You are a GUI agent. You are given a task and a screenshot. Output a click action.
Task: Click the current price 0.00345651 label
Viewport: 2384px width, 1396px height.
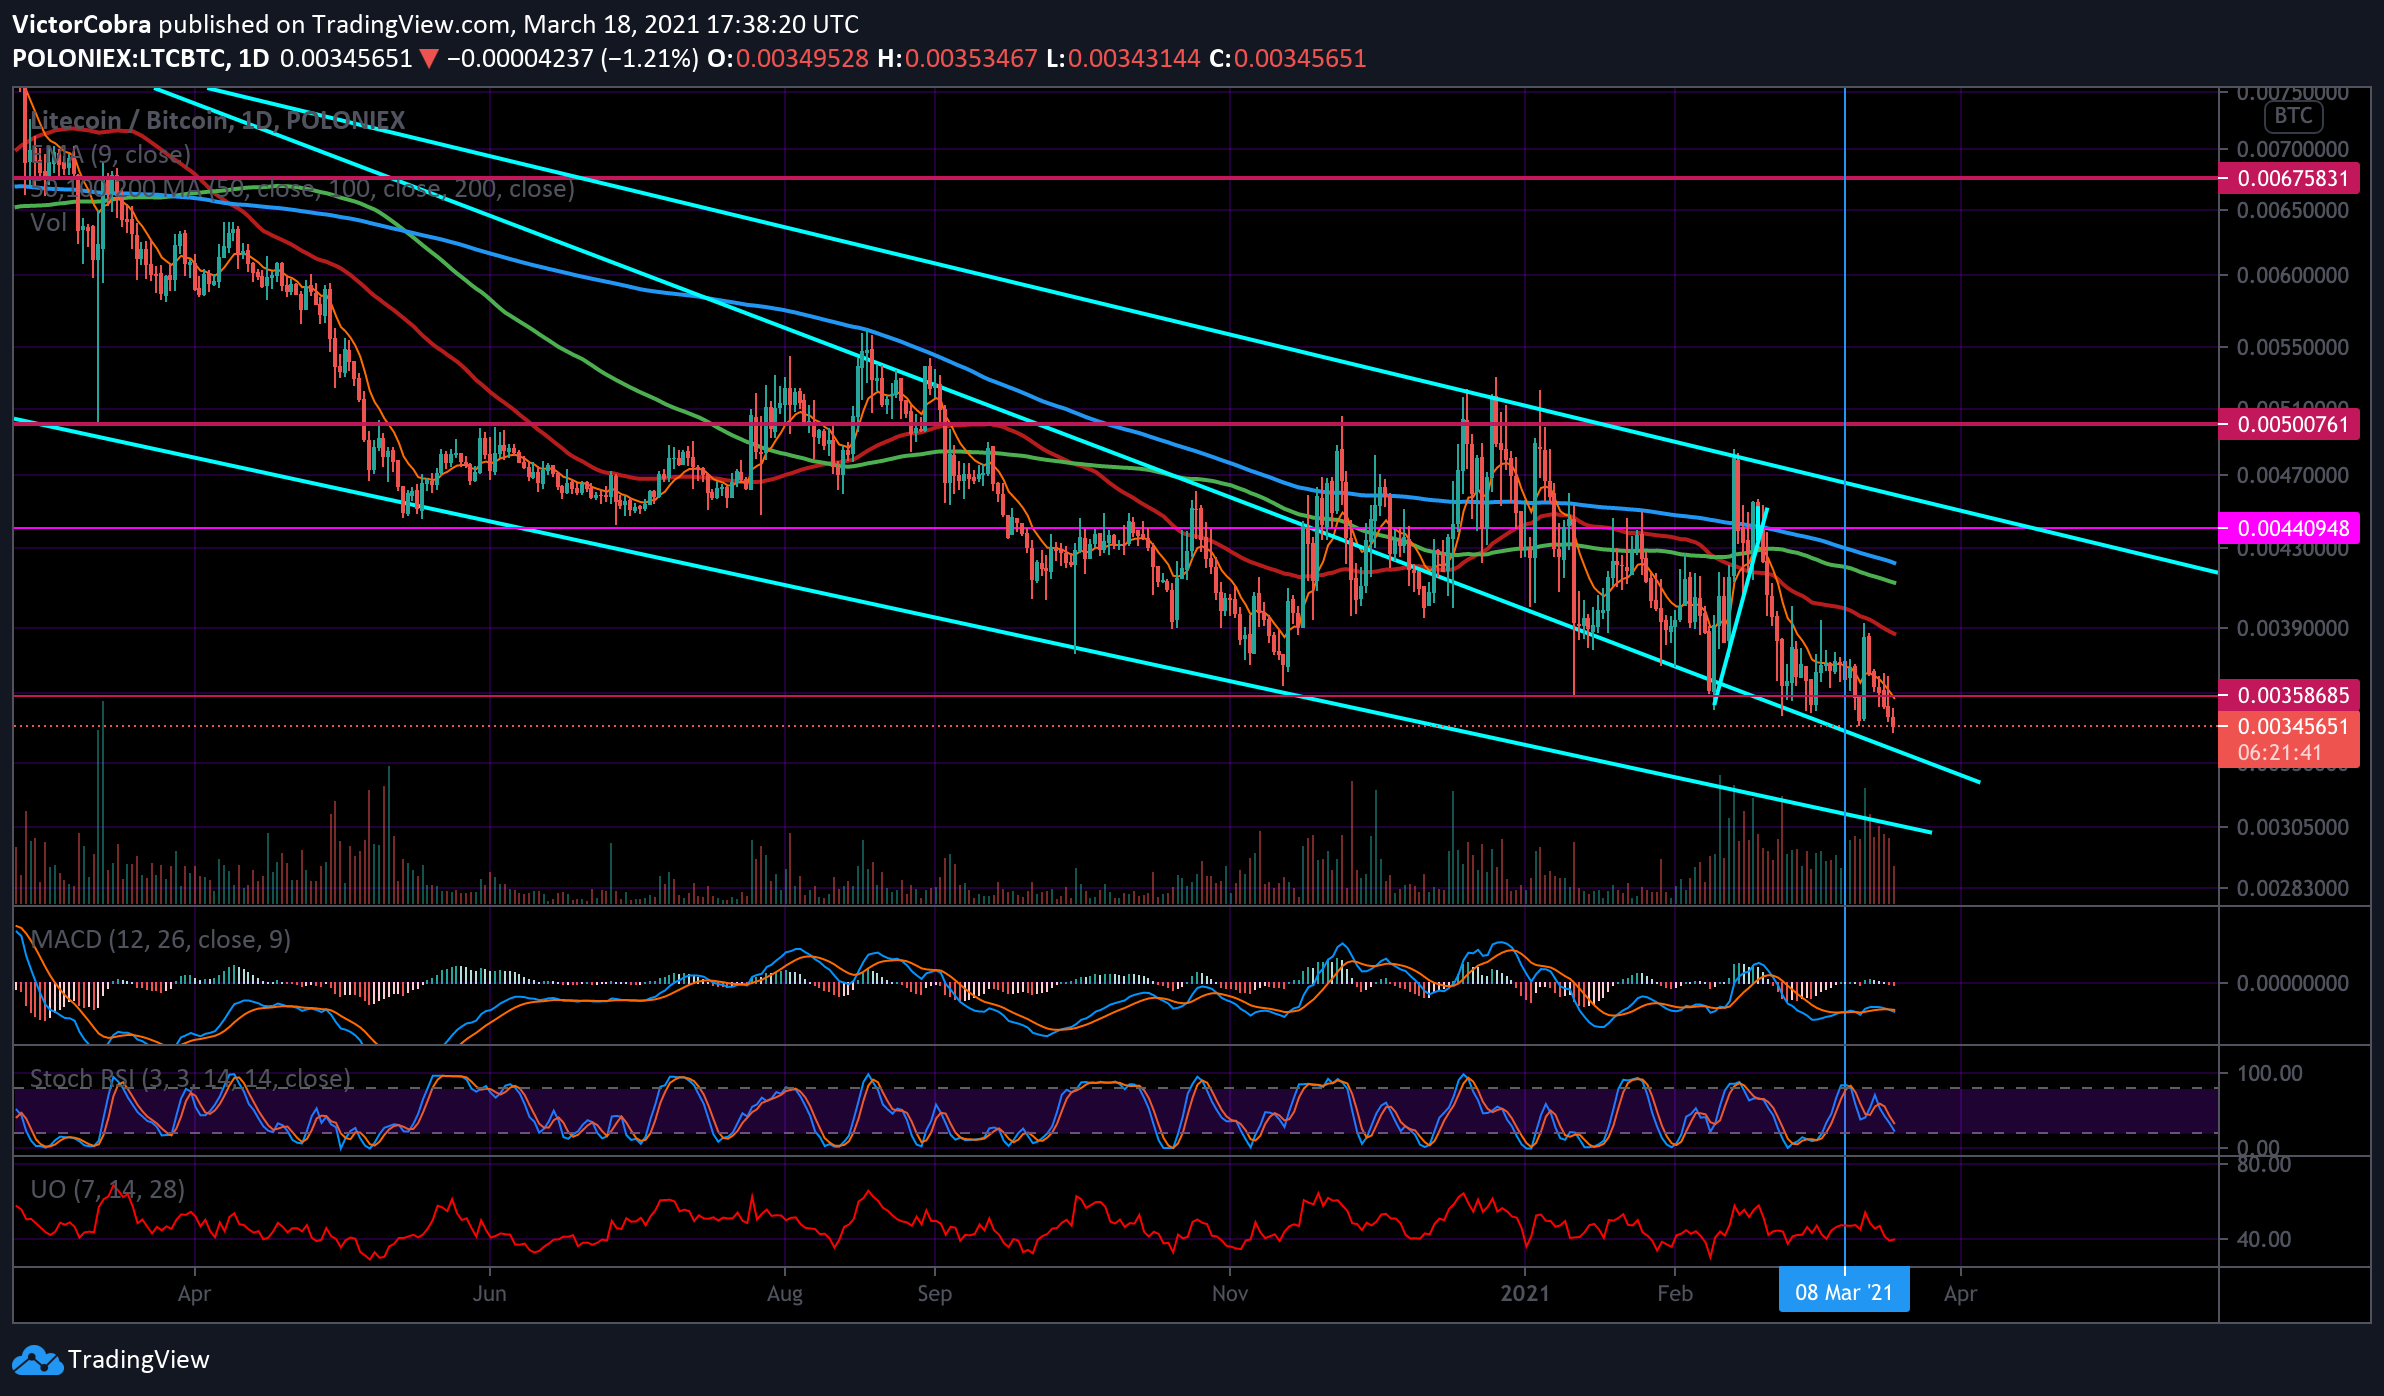(x=2292, y=727)
